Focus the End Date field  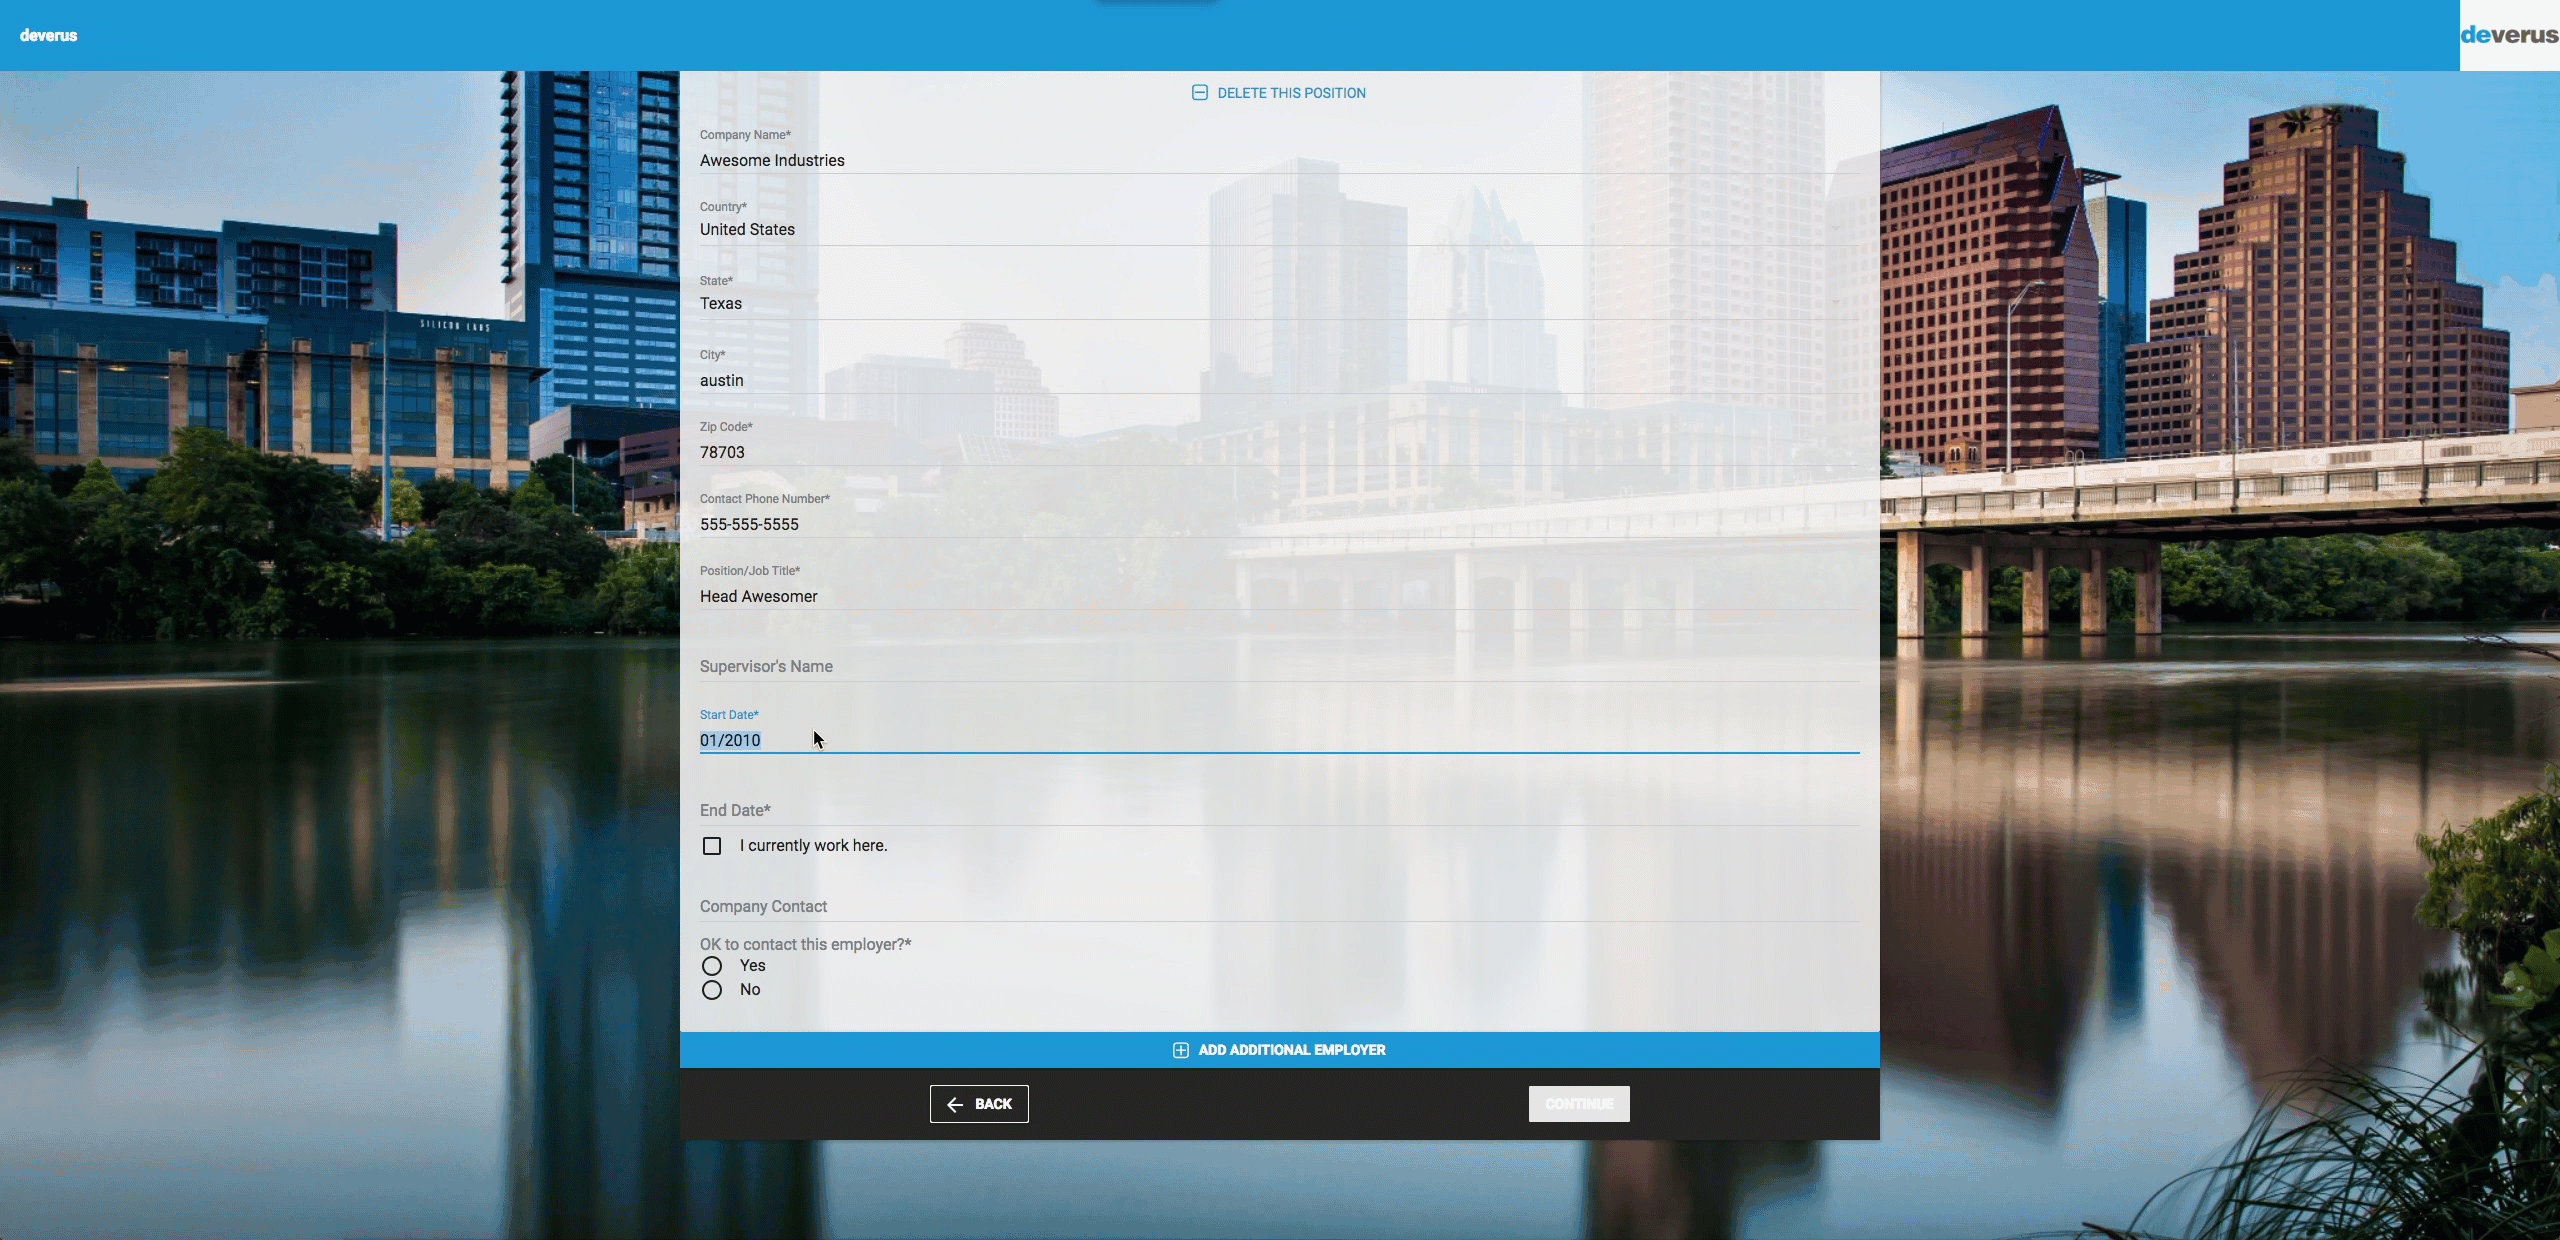point(1280,810)
